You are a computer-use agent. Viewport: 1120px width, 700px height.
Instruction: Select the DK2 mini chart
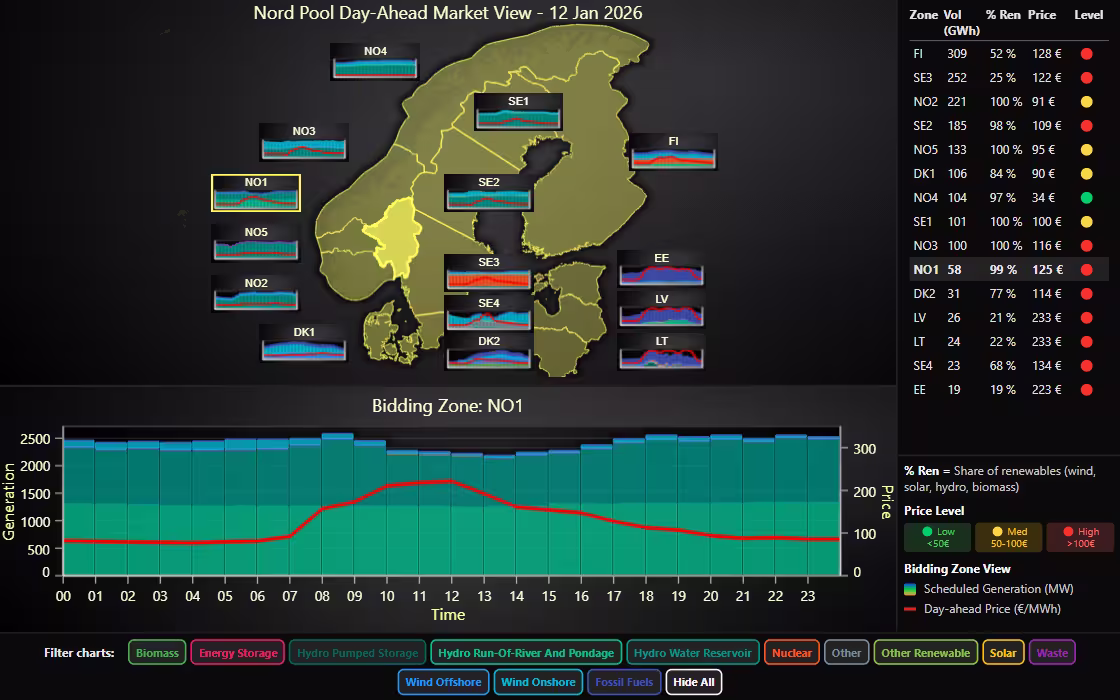[489, 351]
